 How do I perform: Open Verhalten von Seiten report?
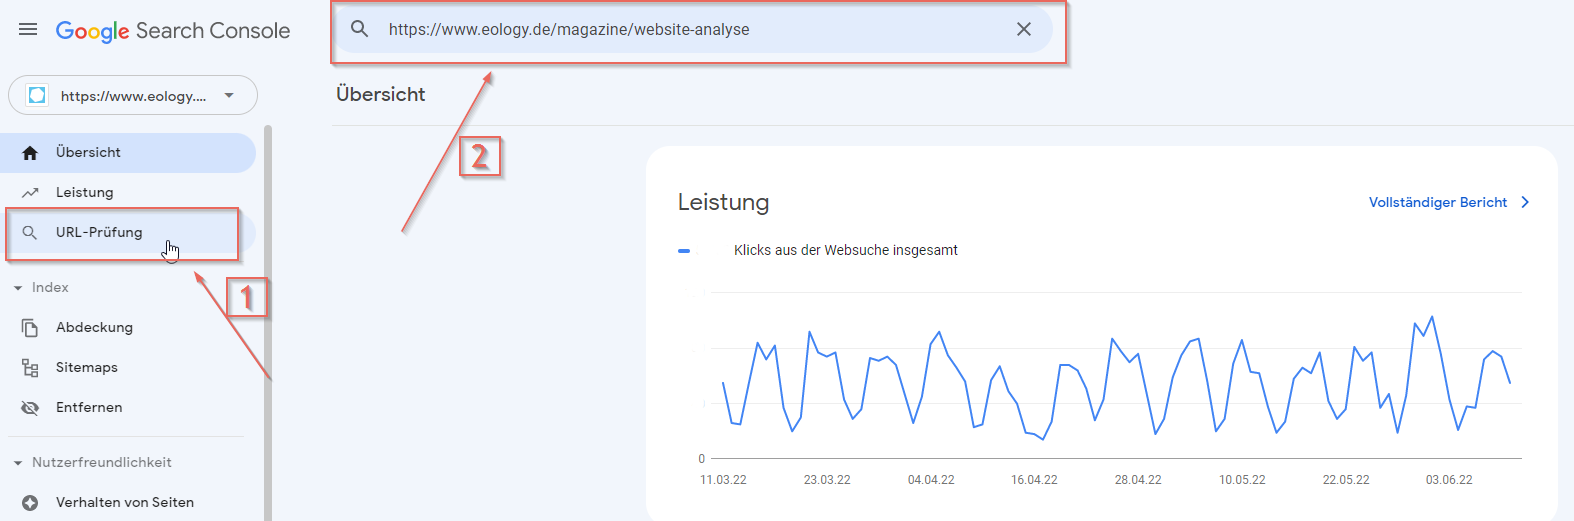tap(128, 503)
